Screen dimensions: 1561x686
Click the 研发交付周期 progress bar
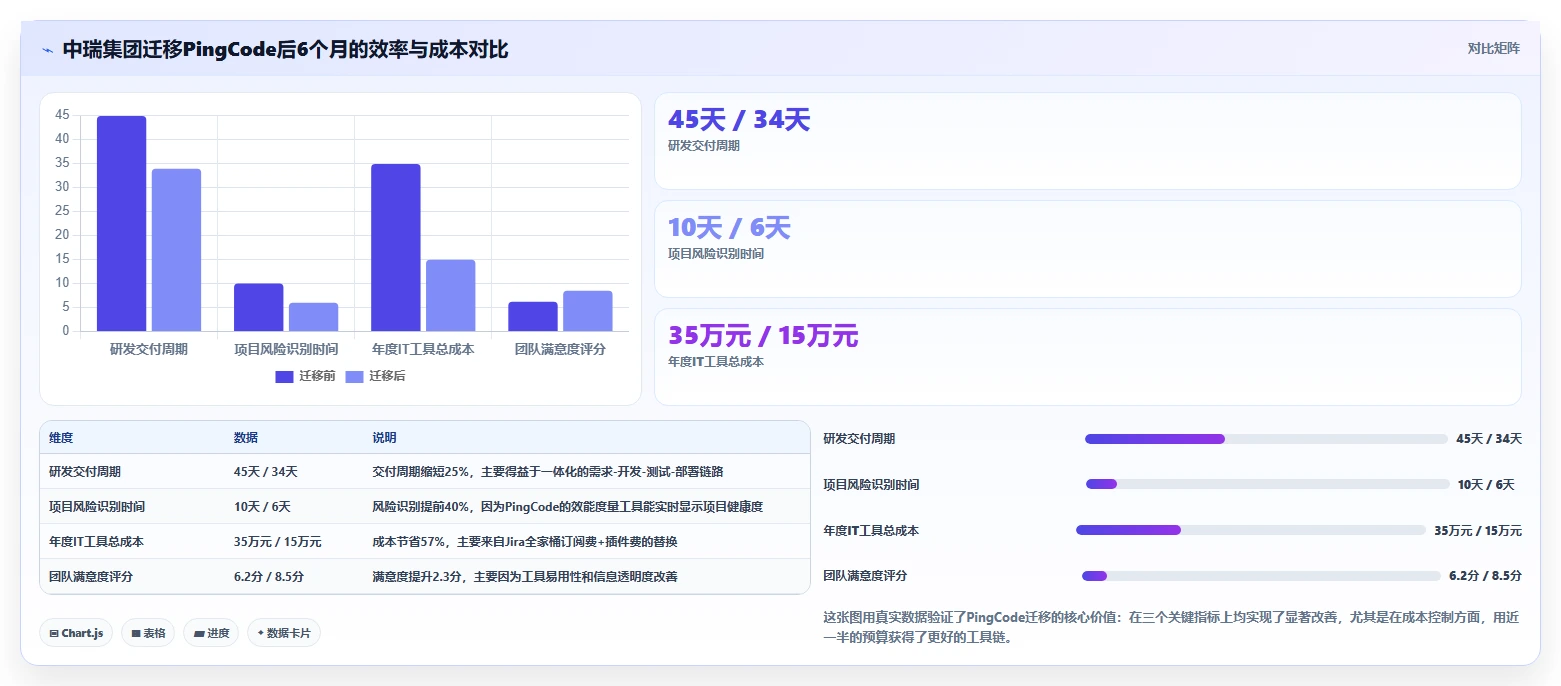pos(1266,439)
